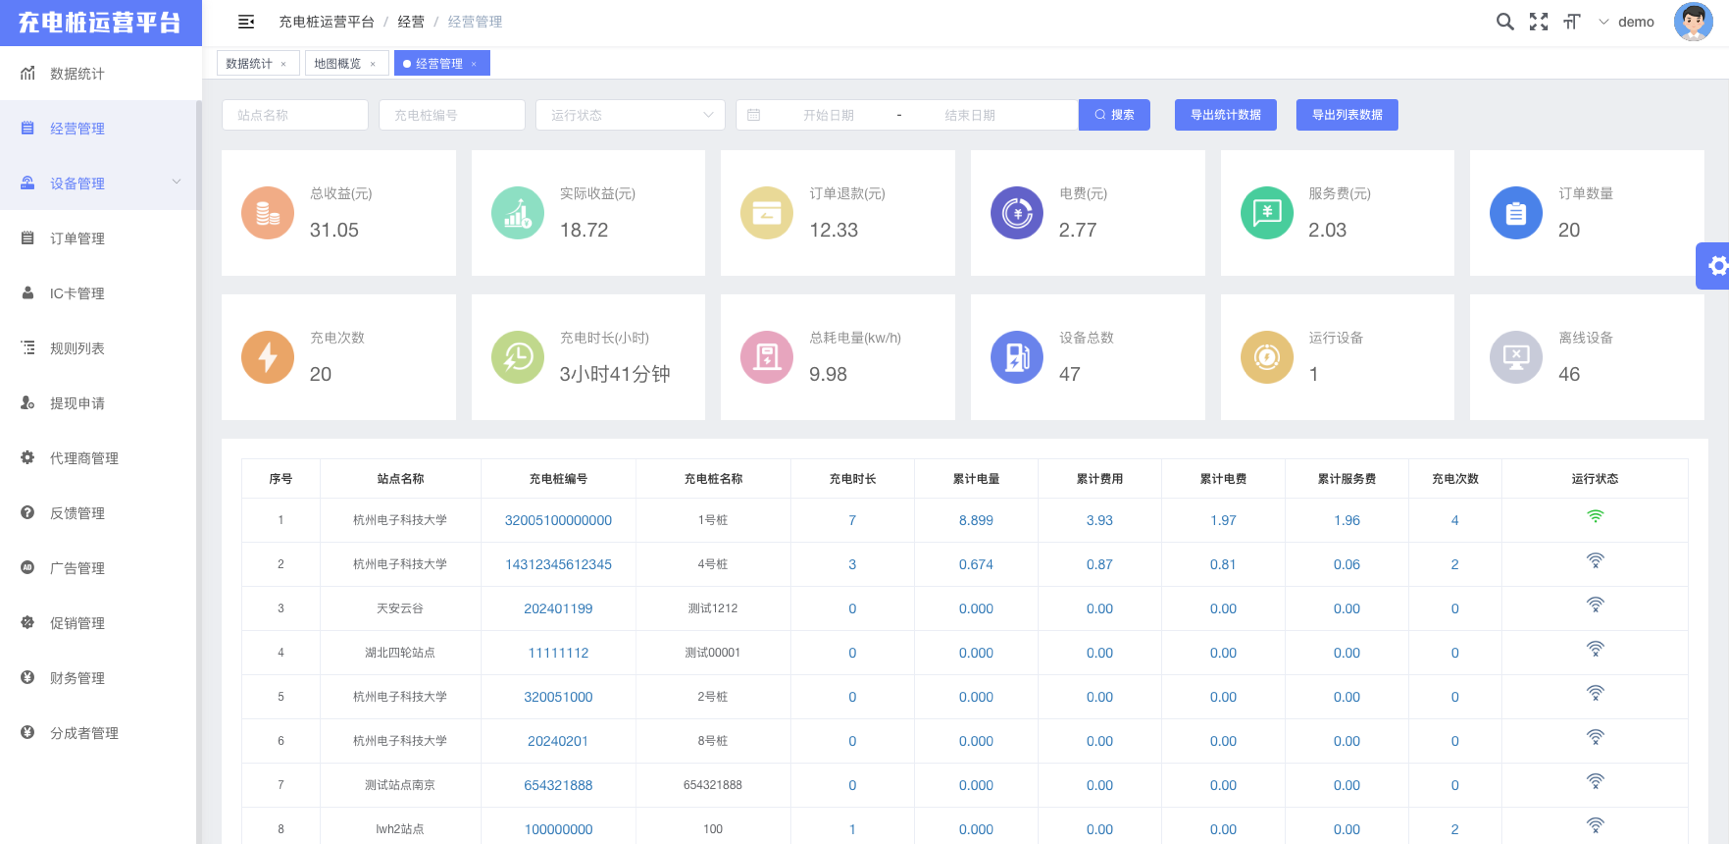Click the 总耗电量 charger icon
Screen dimensions: 1729x844
(x=767, y=357)
